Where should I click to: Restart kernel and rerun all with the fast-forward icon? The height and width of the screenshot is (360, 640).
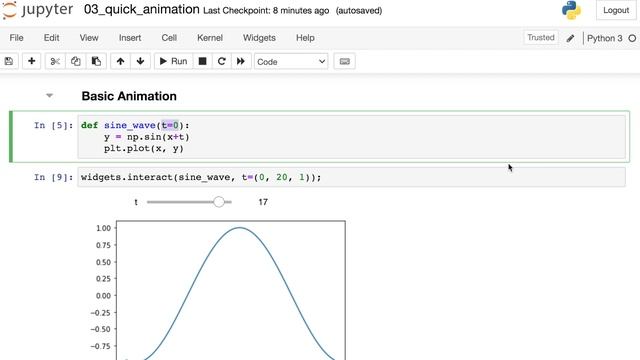(x=241, y=61)
